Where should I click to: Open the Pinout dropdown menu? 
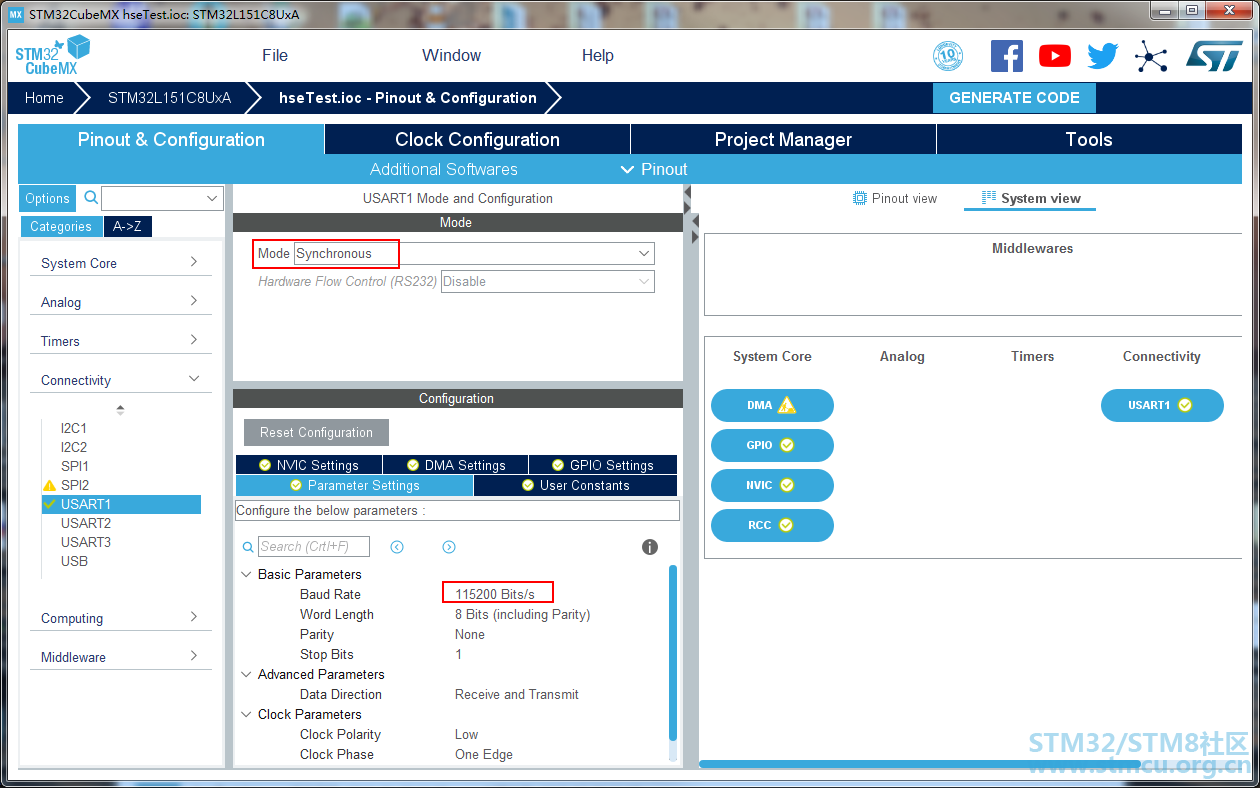654,169
